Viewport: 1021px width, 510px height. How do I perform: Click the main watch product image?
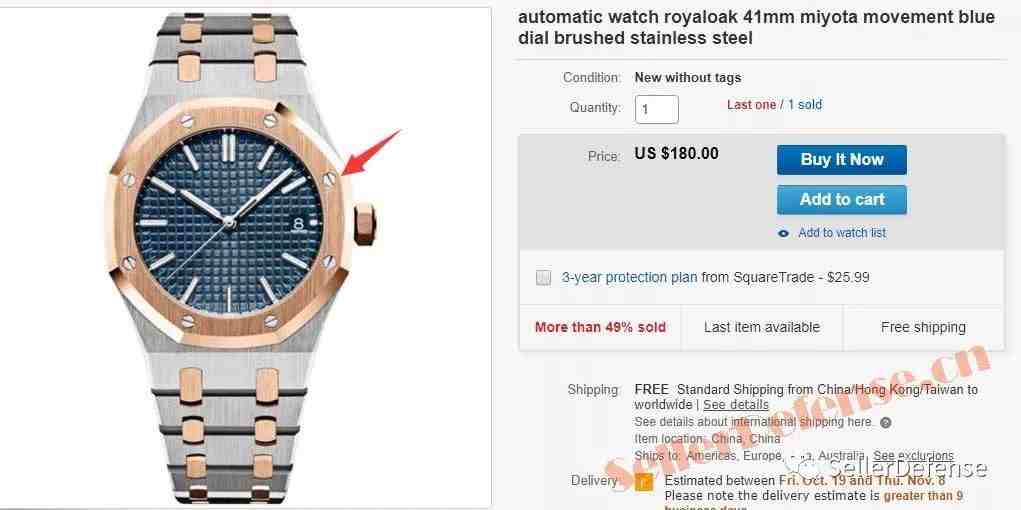[x=244, y=257]
